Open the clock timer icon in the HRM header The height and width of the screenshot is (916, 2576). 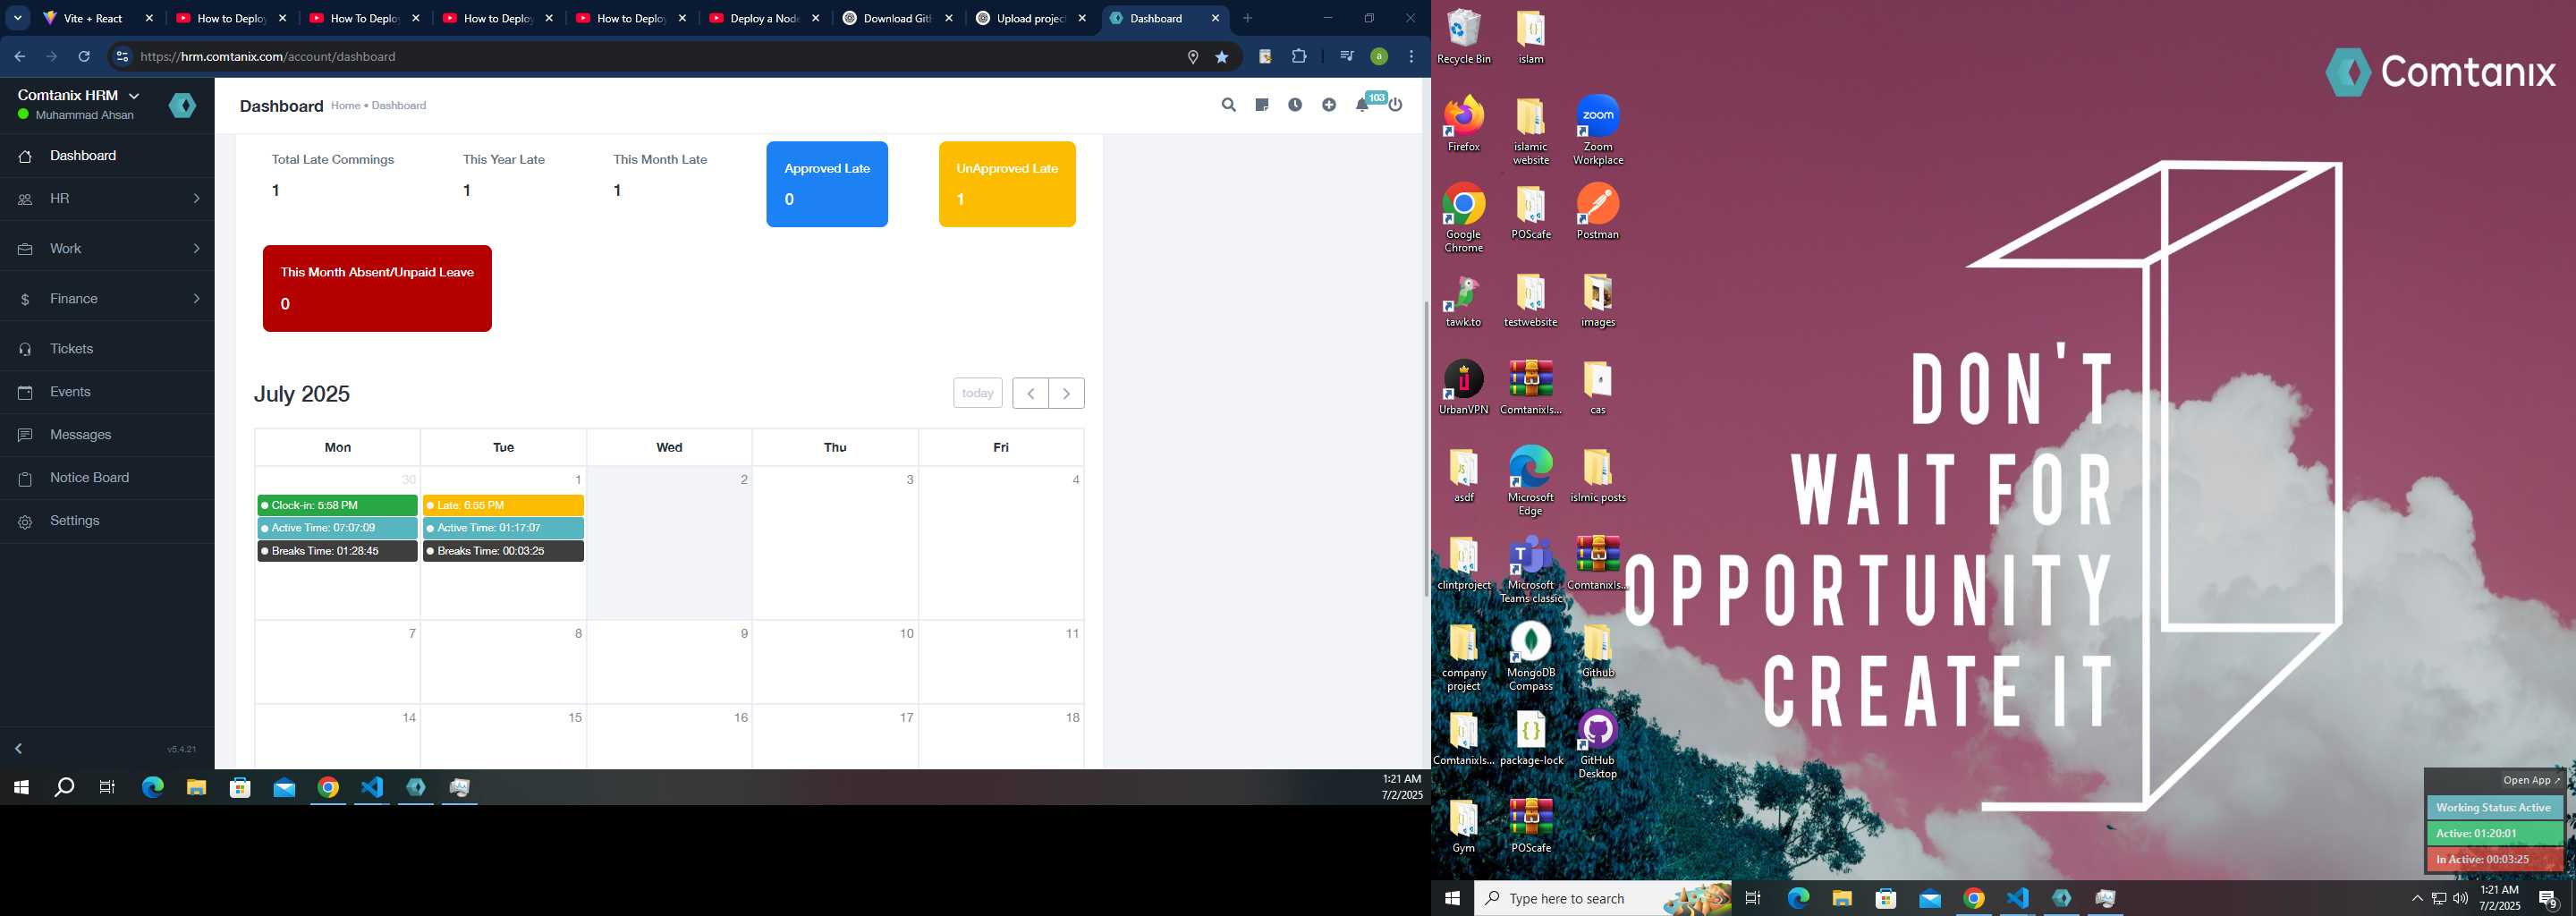(1295, 105)
